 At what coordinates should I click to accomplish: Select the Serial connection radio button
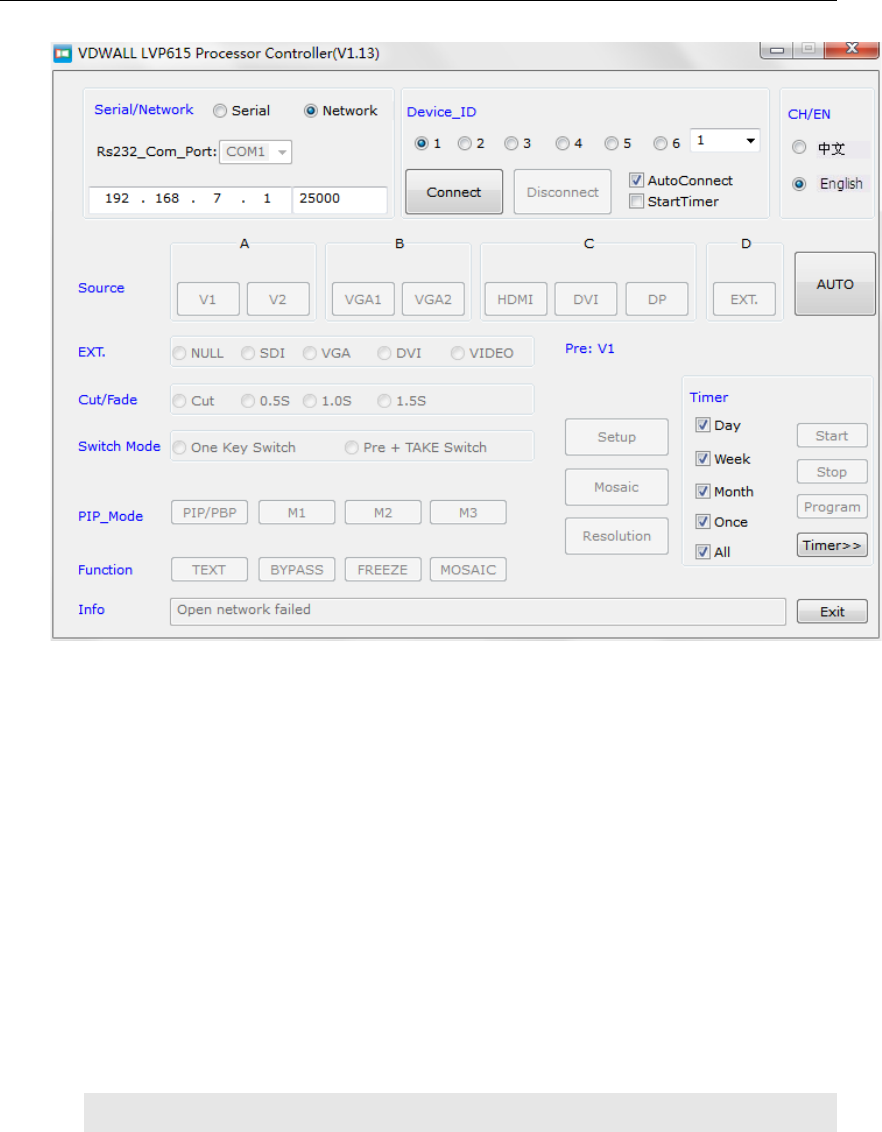[220, 111]
